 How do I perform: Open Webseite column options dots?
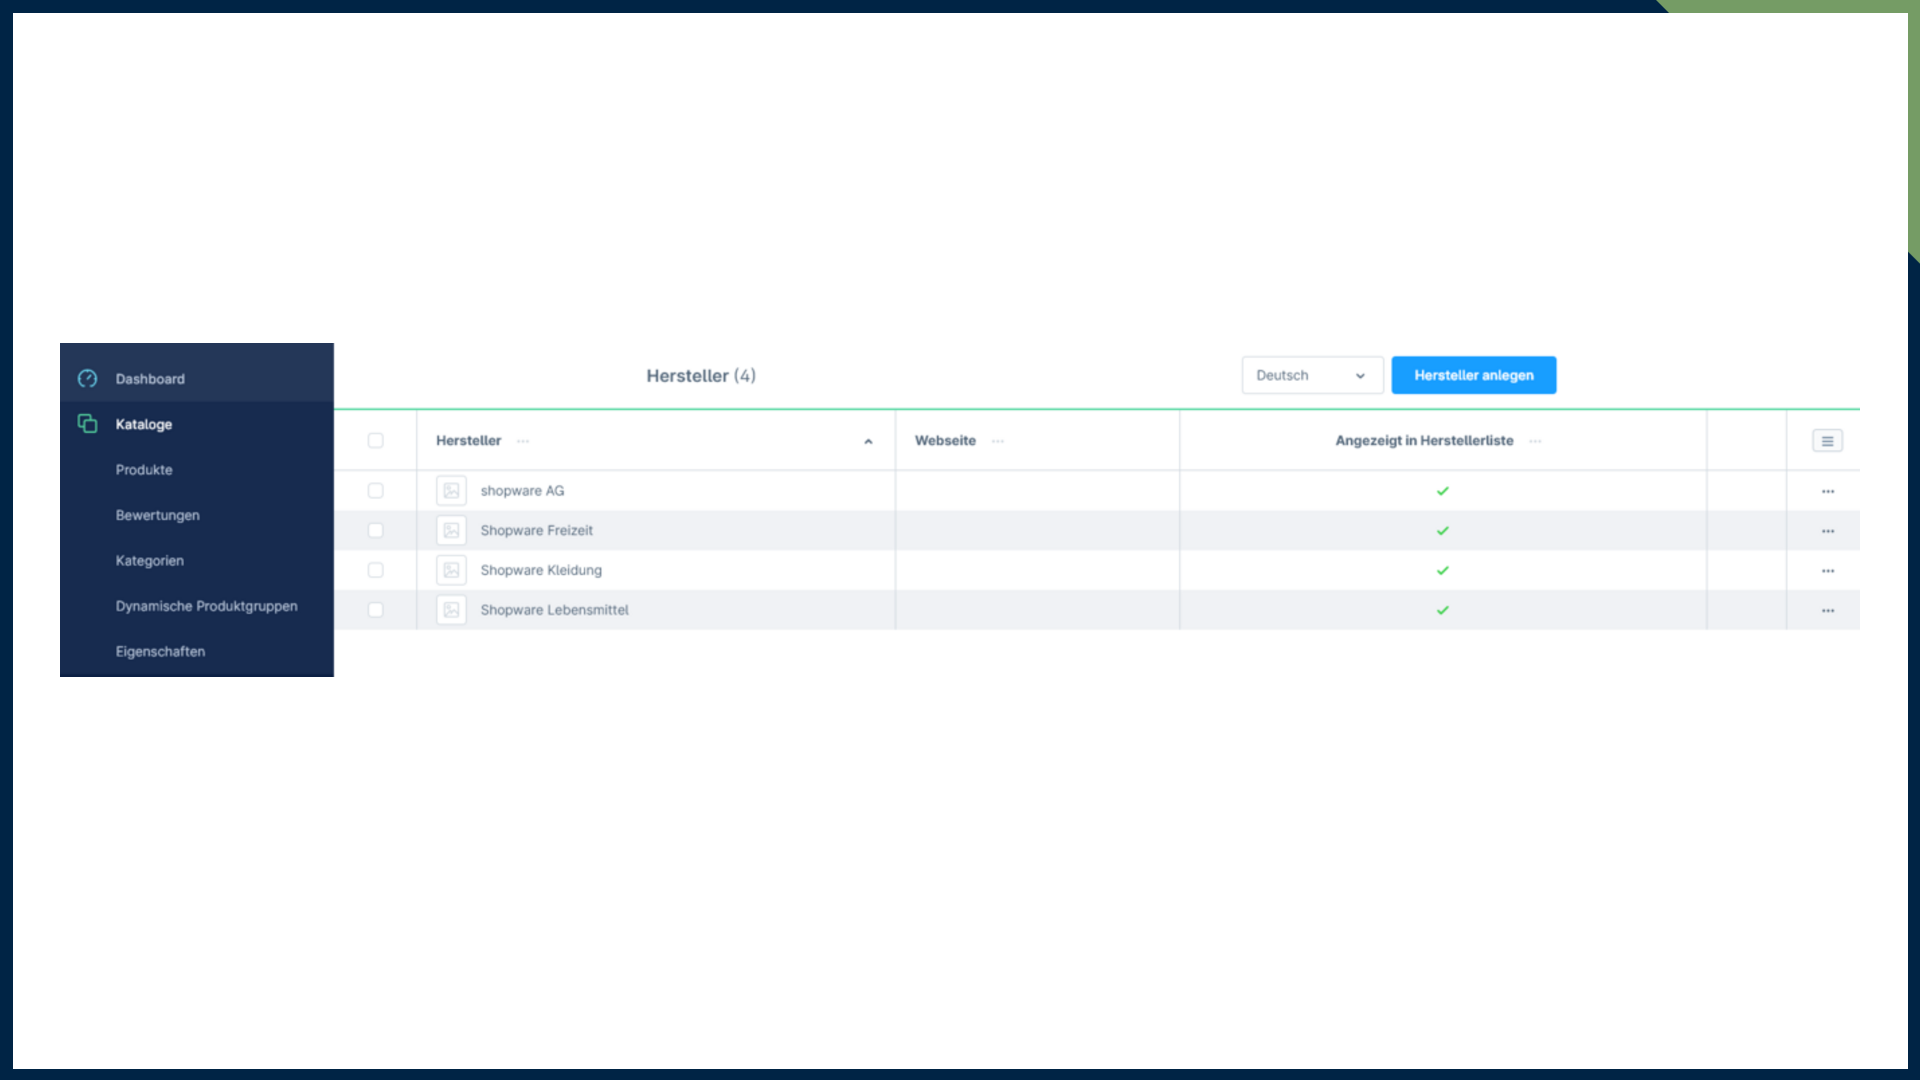(x=998, y=441)
